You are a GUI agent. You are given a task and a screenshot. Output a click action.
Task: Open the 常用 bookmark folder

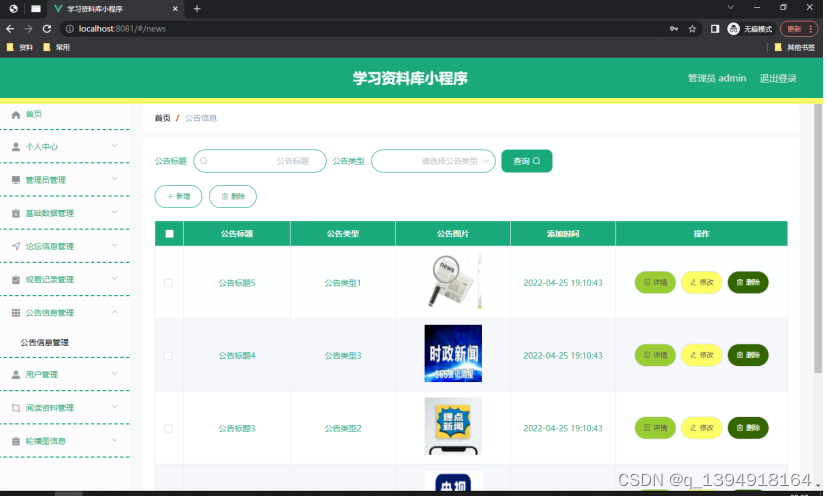[56, 47]
